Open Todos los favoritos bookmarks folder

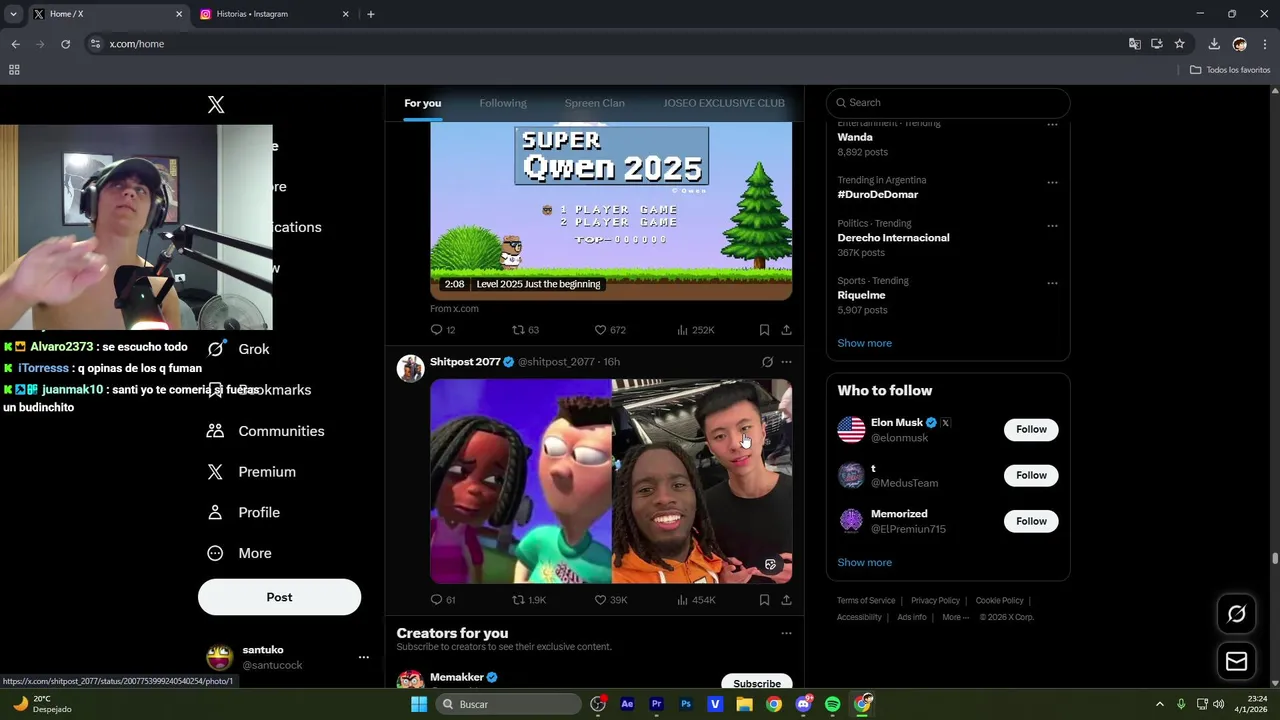click(1230, 70)
